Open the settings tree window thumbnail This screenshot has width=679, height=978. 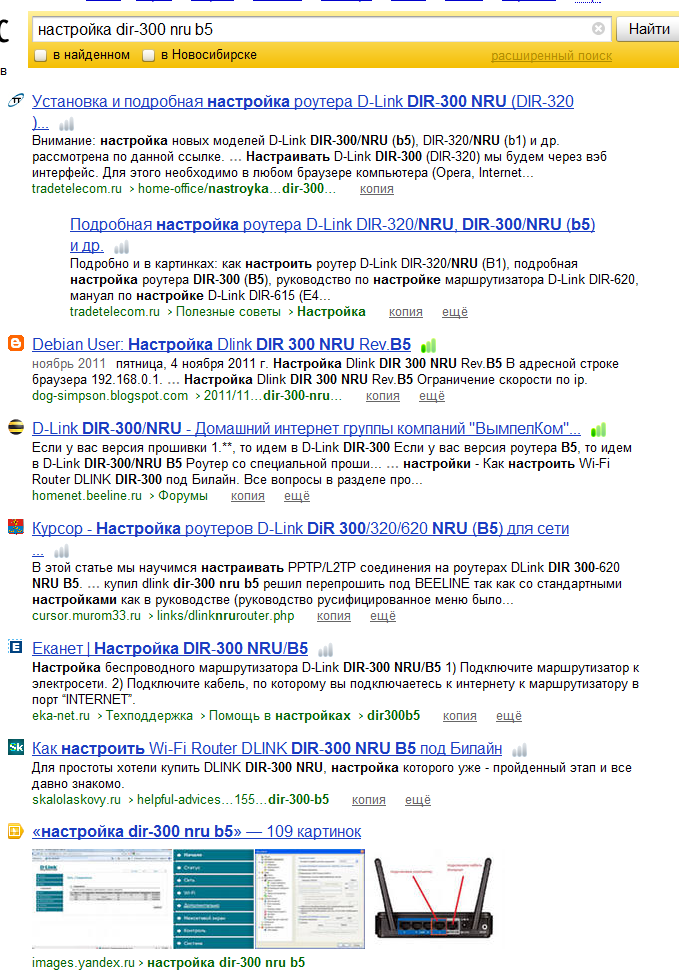310,898
